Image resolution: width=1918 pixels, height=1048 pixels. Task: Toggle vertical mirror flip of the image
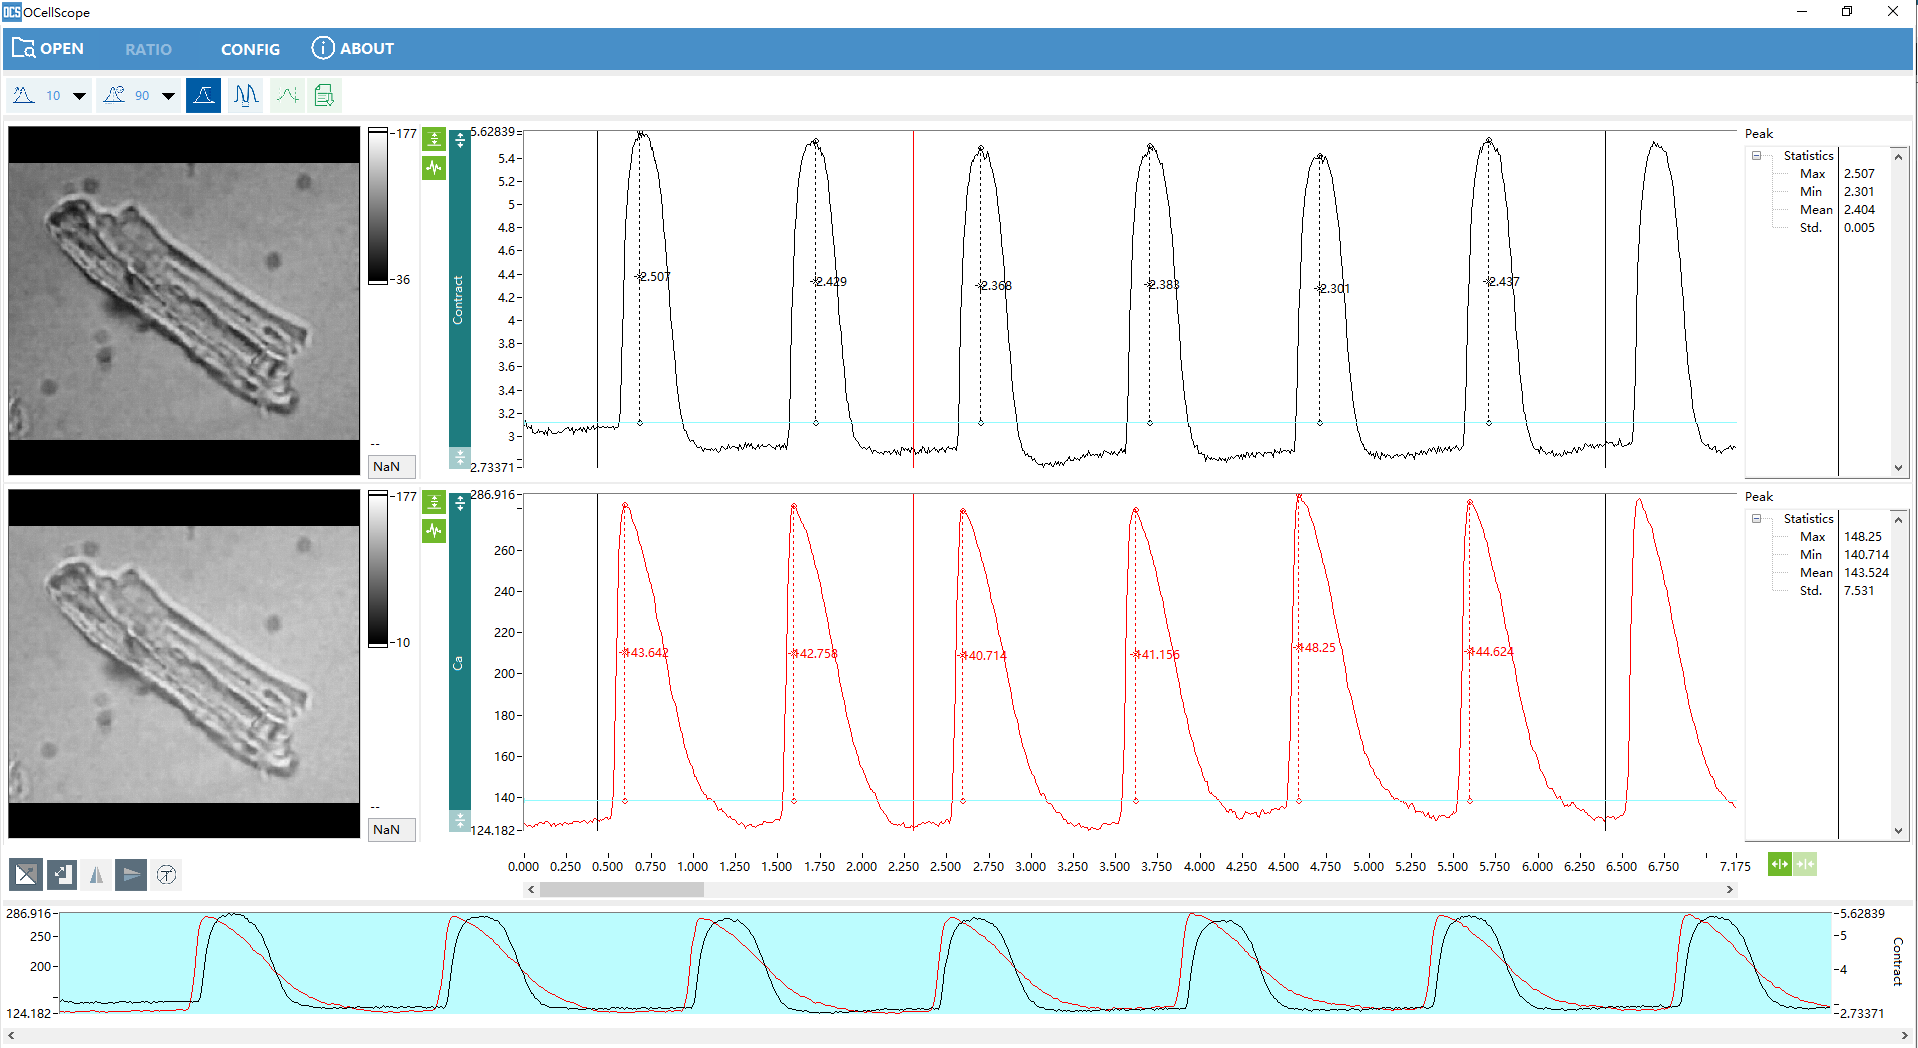coord(131,875)
